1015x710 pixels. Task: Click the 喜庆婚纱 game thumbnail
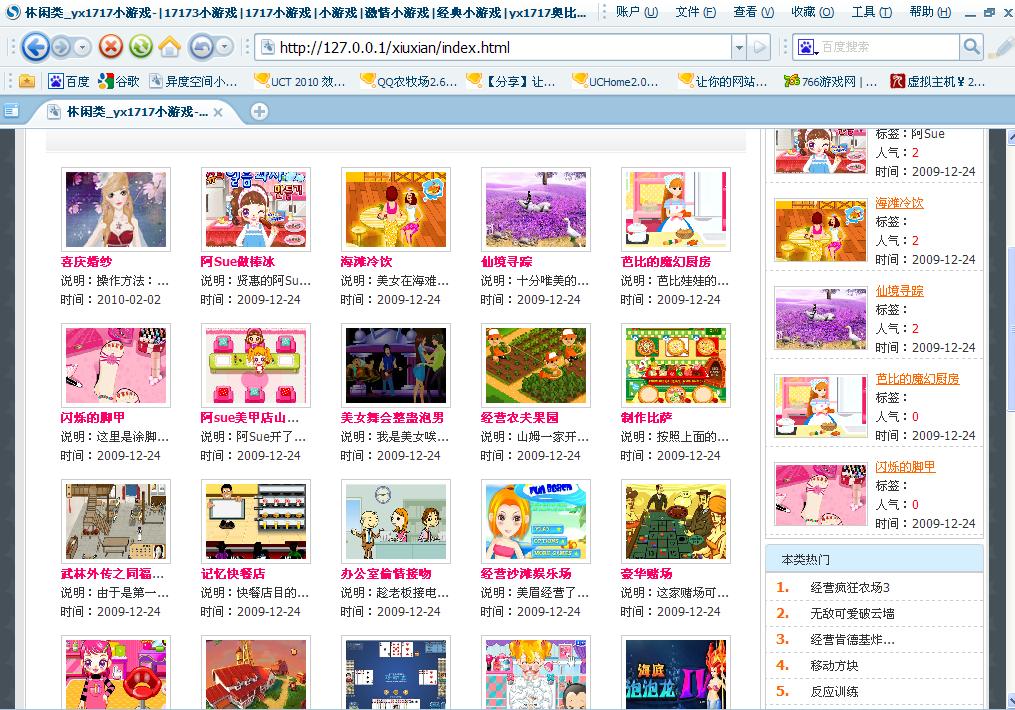(116, 209)
